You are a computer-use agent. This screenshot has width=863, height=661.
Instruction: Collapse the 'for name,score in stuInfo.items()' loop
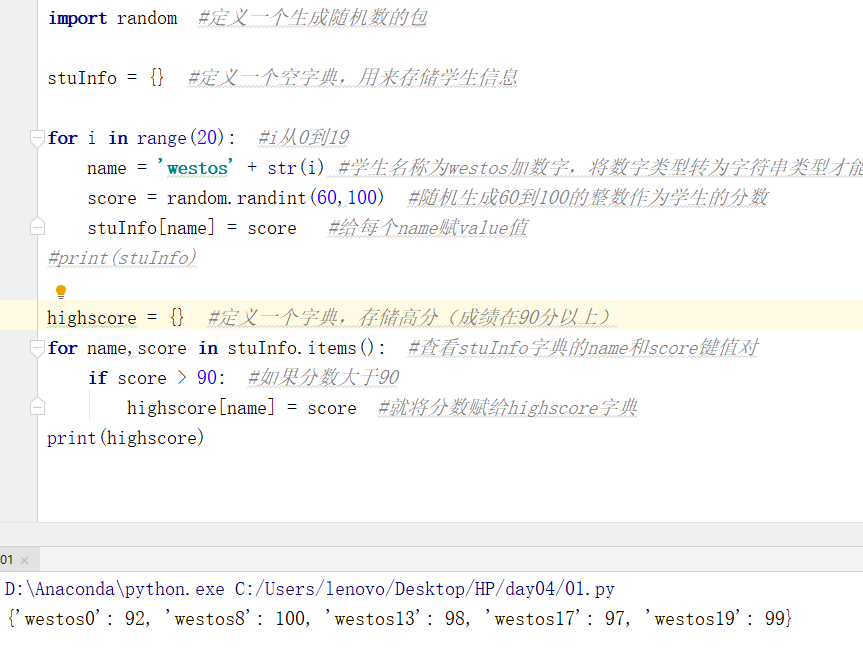point(37,348)
